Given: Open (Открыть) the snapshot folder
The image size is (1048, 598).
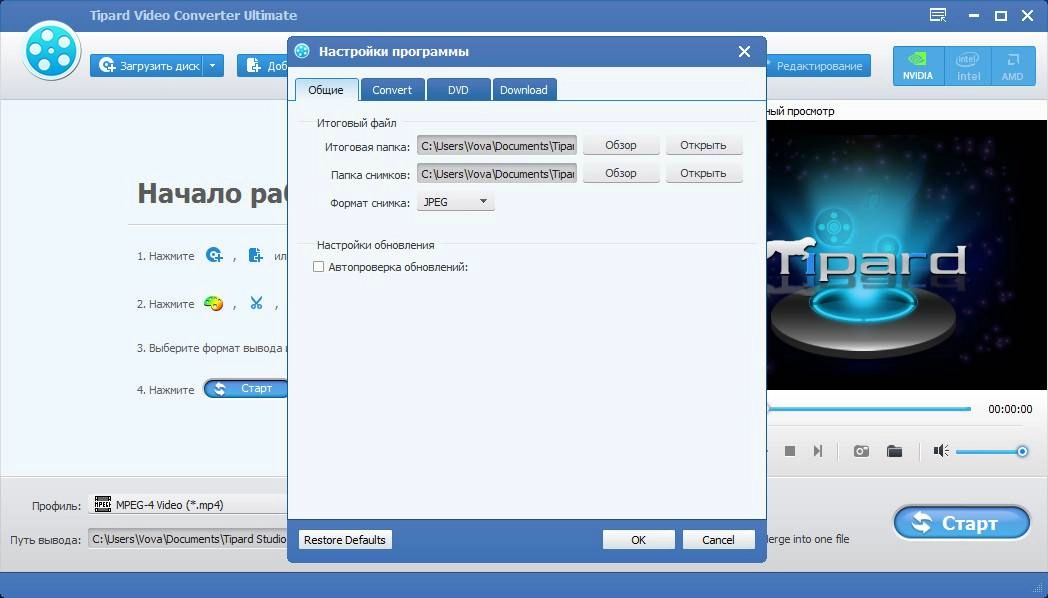Looking at the screenshot, I should [703, 173].
